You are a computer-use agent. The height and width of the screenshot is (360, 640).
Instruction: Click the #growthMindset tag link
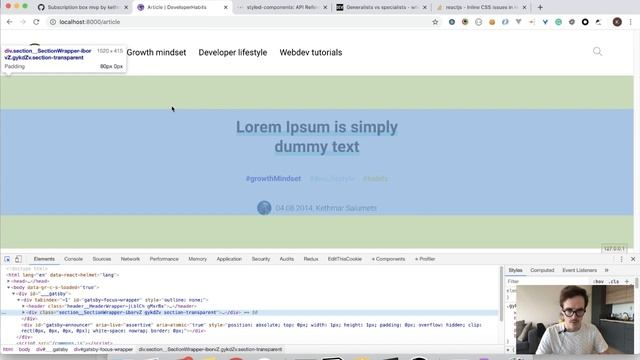pyautogui.click(x=273, y=179)
